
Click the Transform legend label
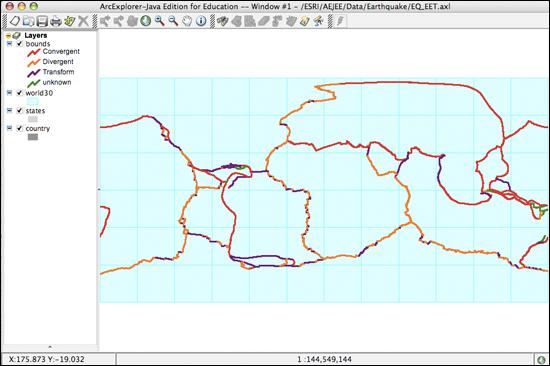pos(58,72)
